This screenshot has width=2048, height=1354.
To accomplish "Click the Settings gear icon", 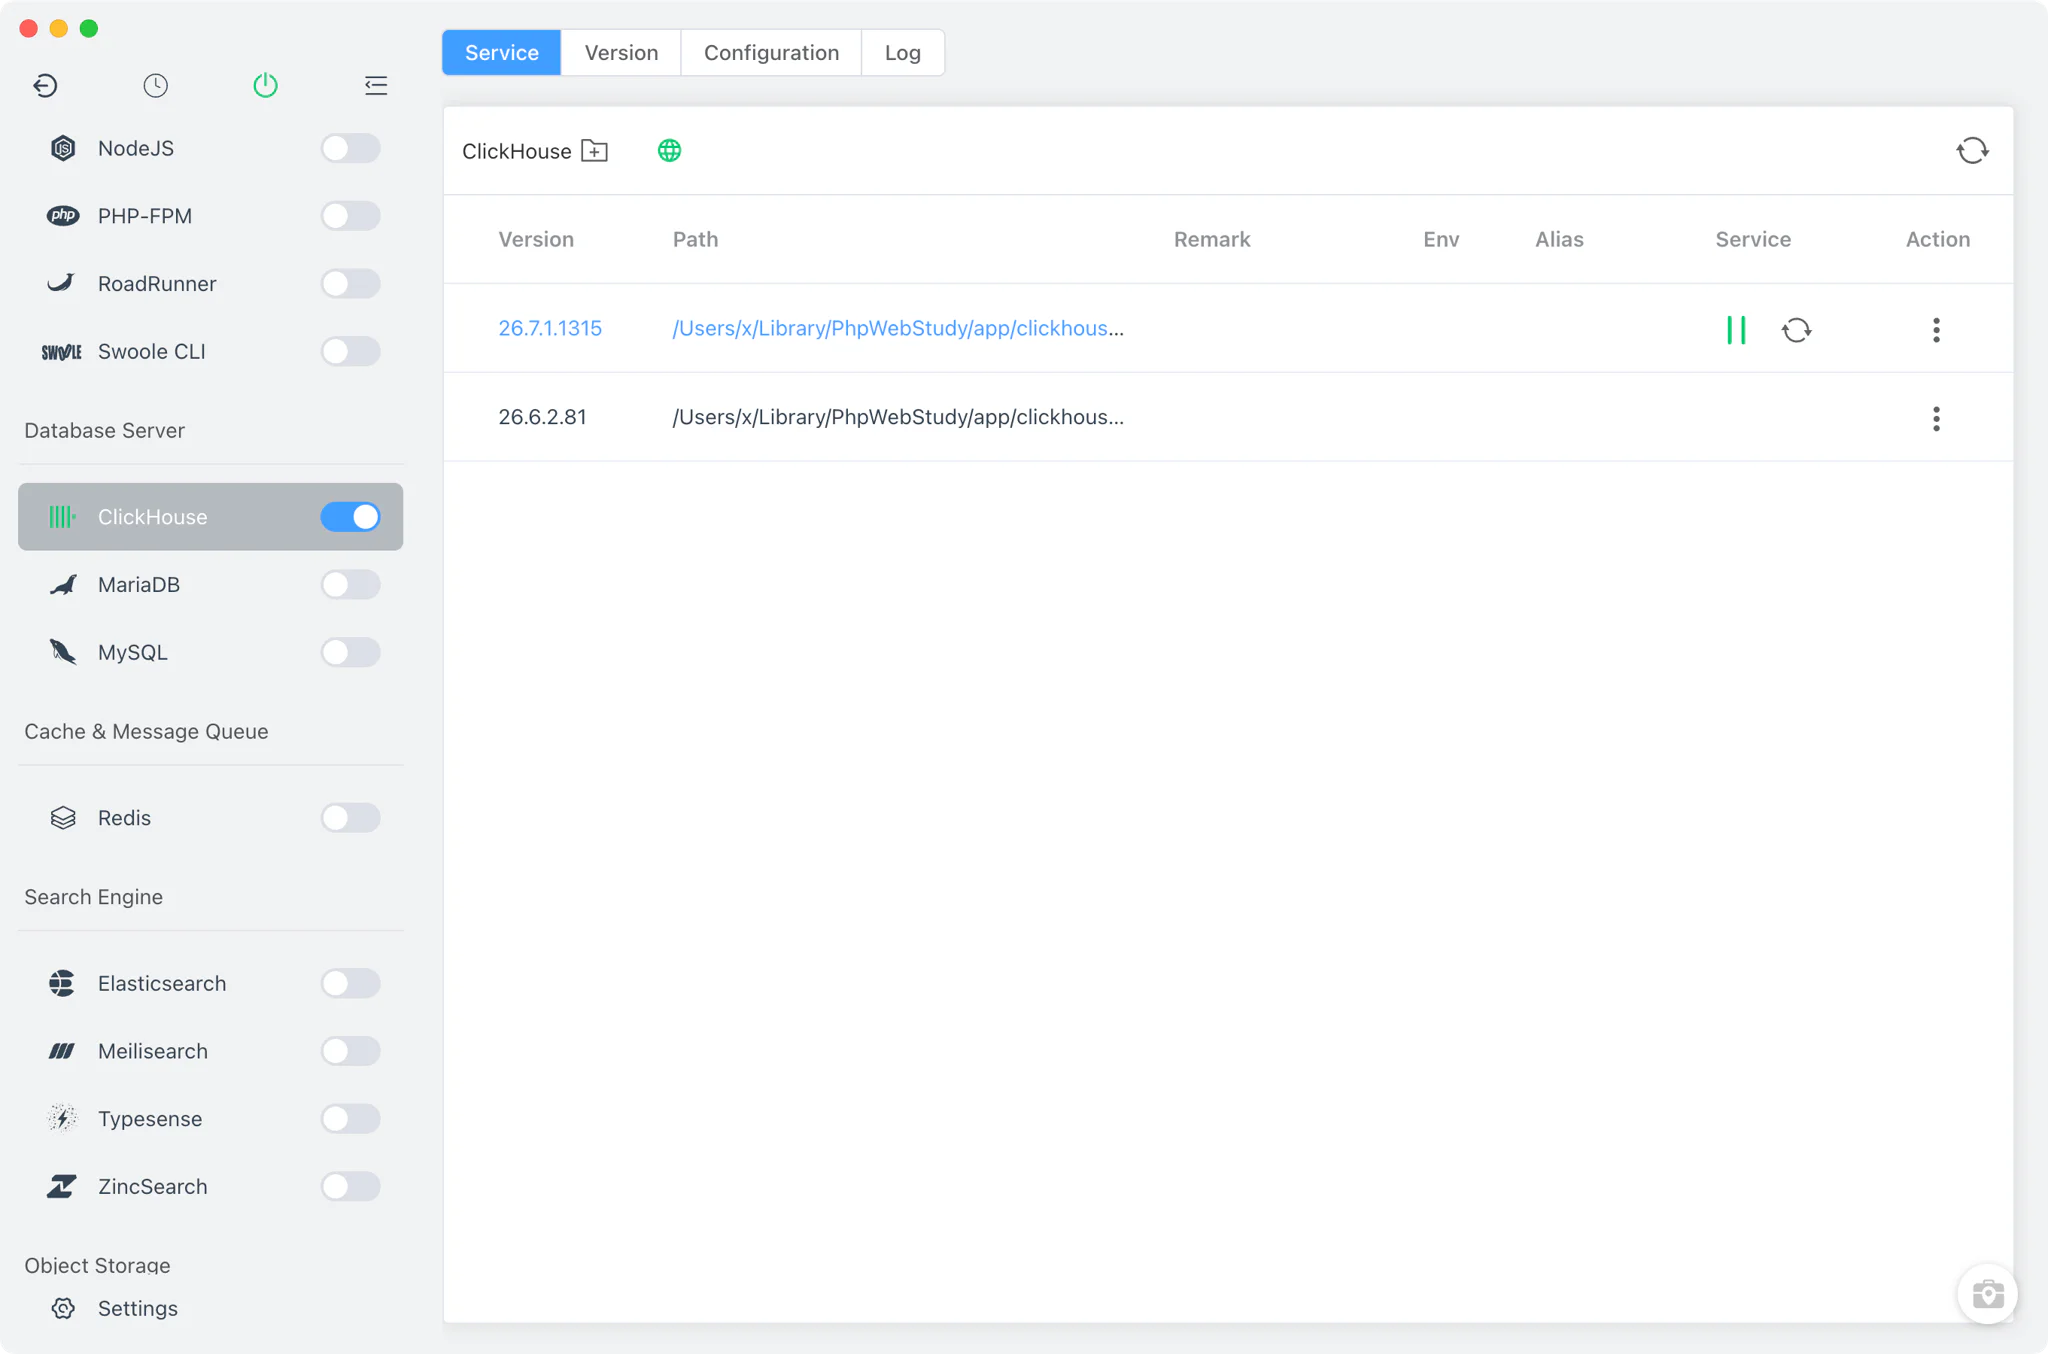I will tap(63, 1309).
